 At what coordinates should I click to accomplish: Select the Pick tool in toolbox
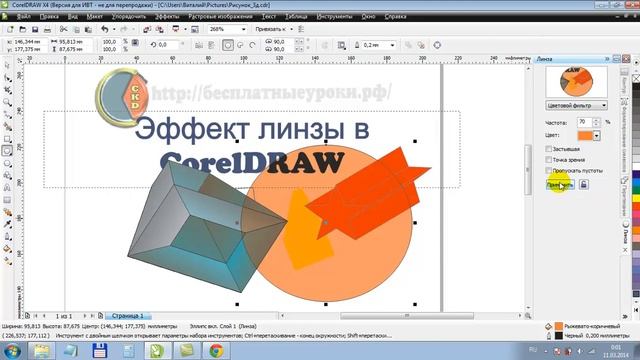[7, 66]
